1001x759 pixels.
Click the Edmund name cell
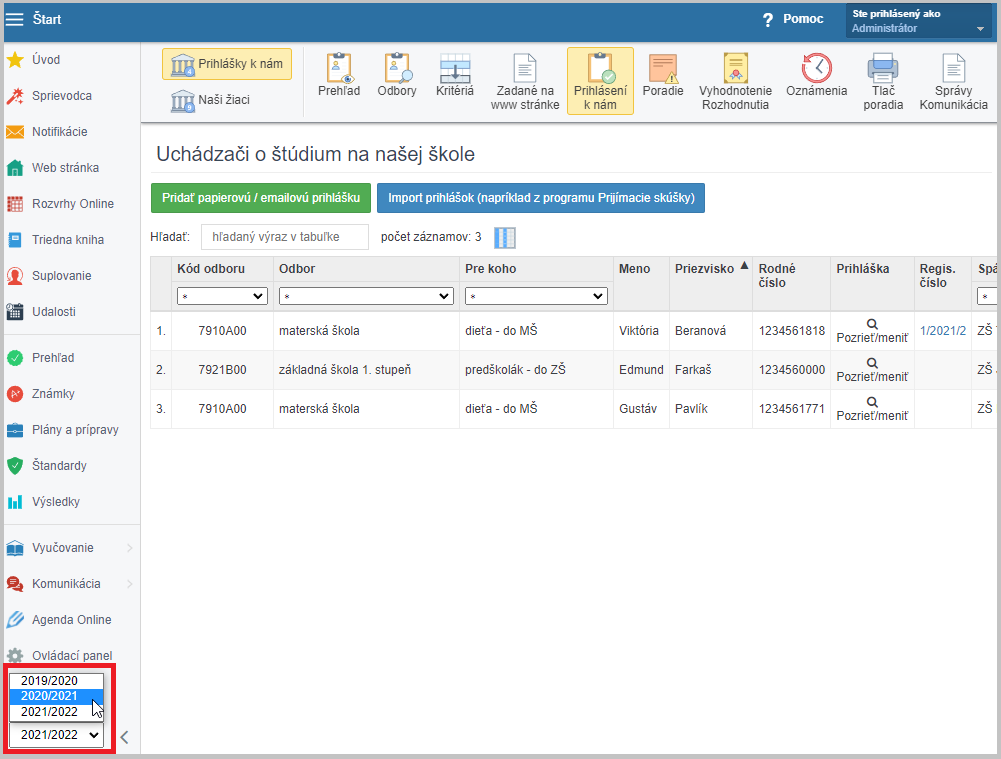click(x=642, y=370)
